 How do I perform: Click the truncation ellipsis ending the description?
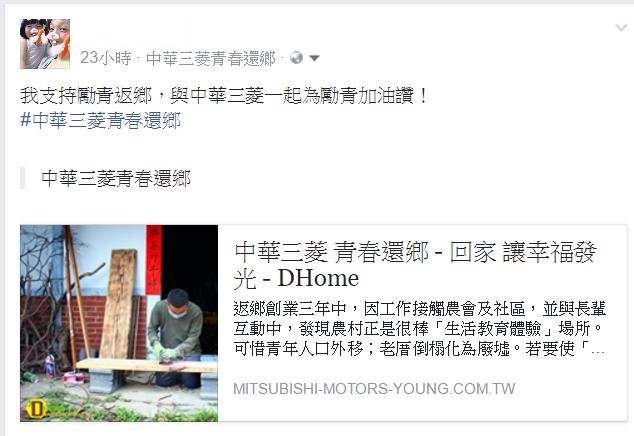click(x=598, y=350)
